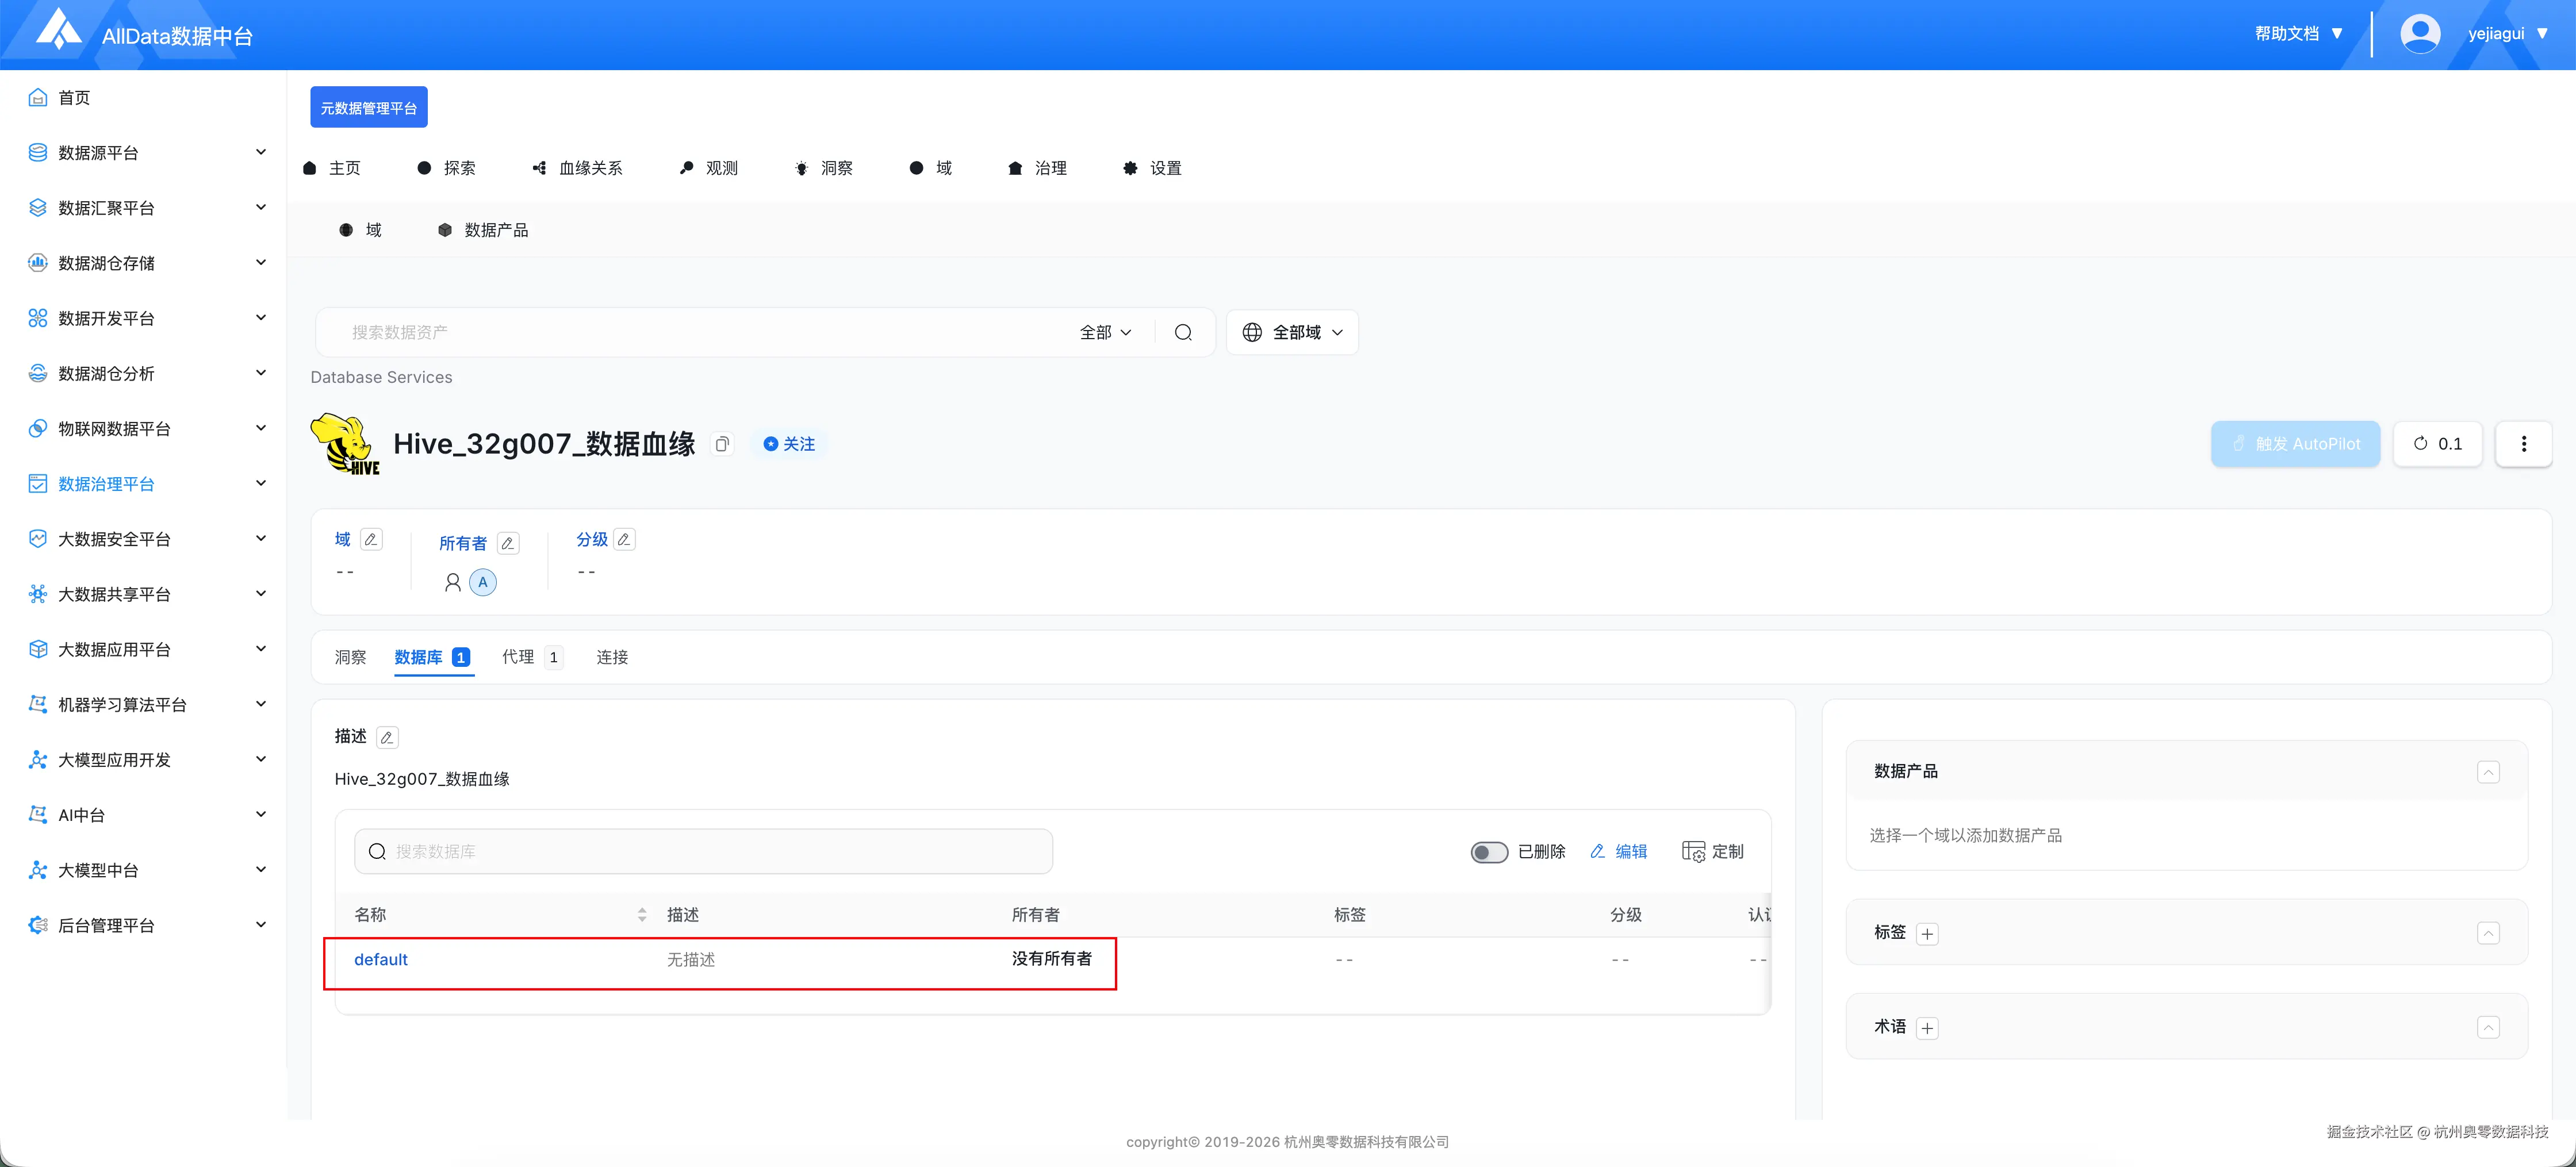Click the 机器学习算法平台 sidebar icon
2576x1167 pixels.
(38, 704)
